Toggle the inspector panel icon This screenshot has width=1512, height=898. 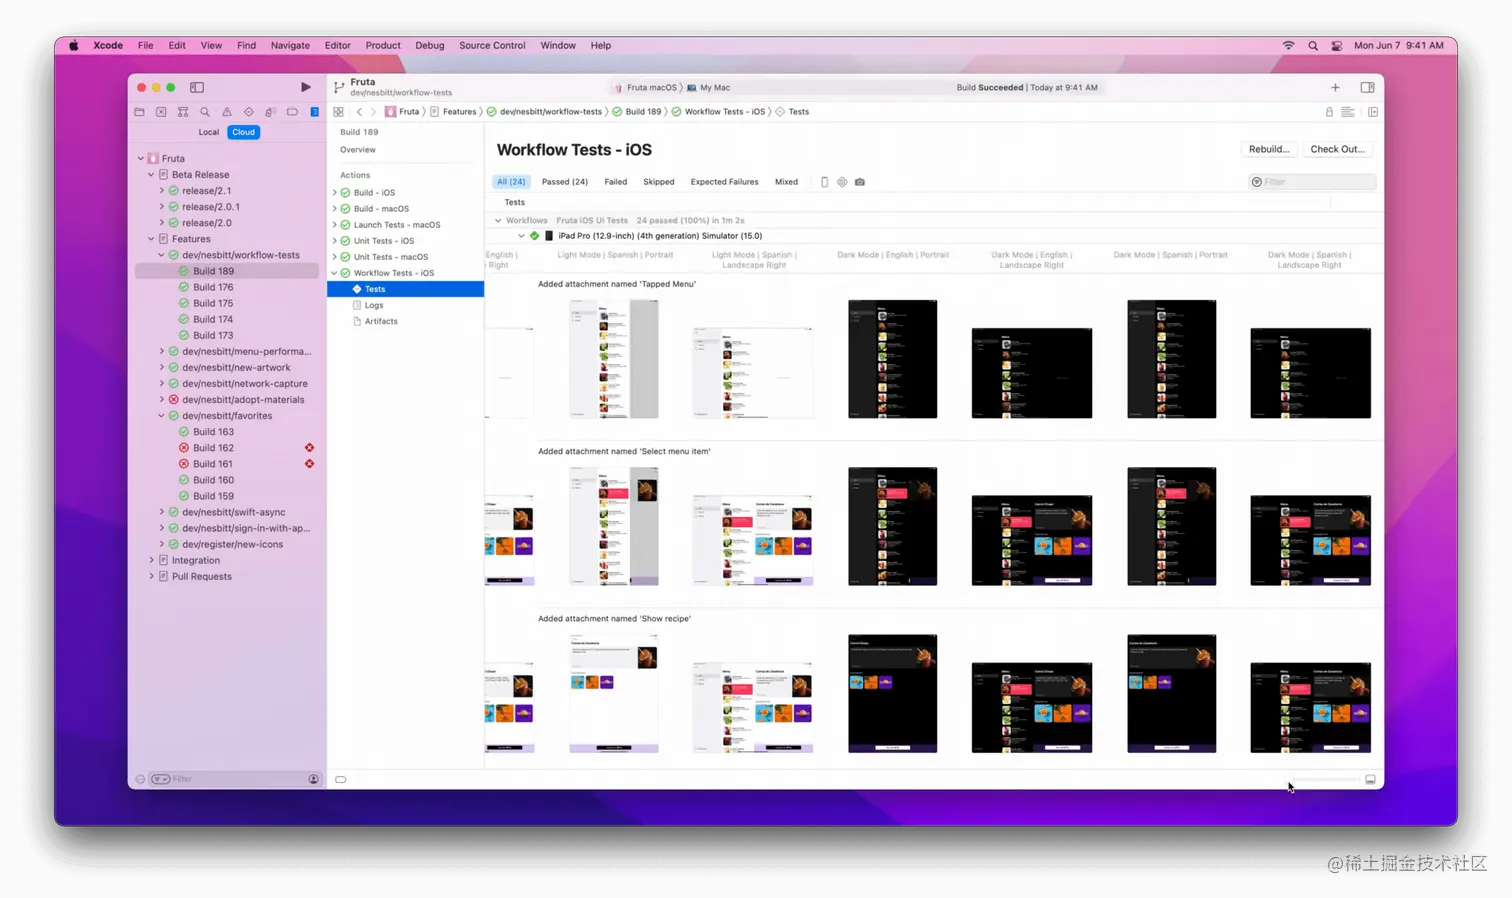[x=1367, y=87]
